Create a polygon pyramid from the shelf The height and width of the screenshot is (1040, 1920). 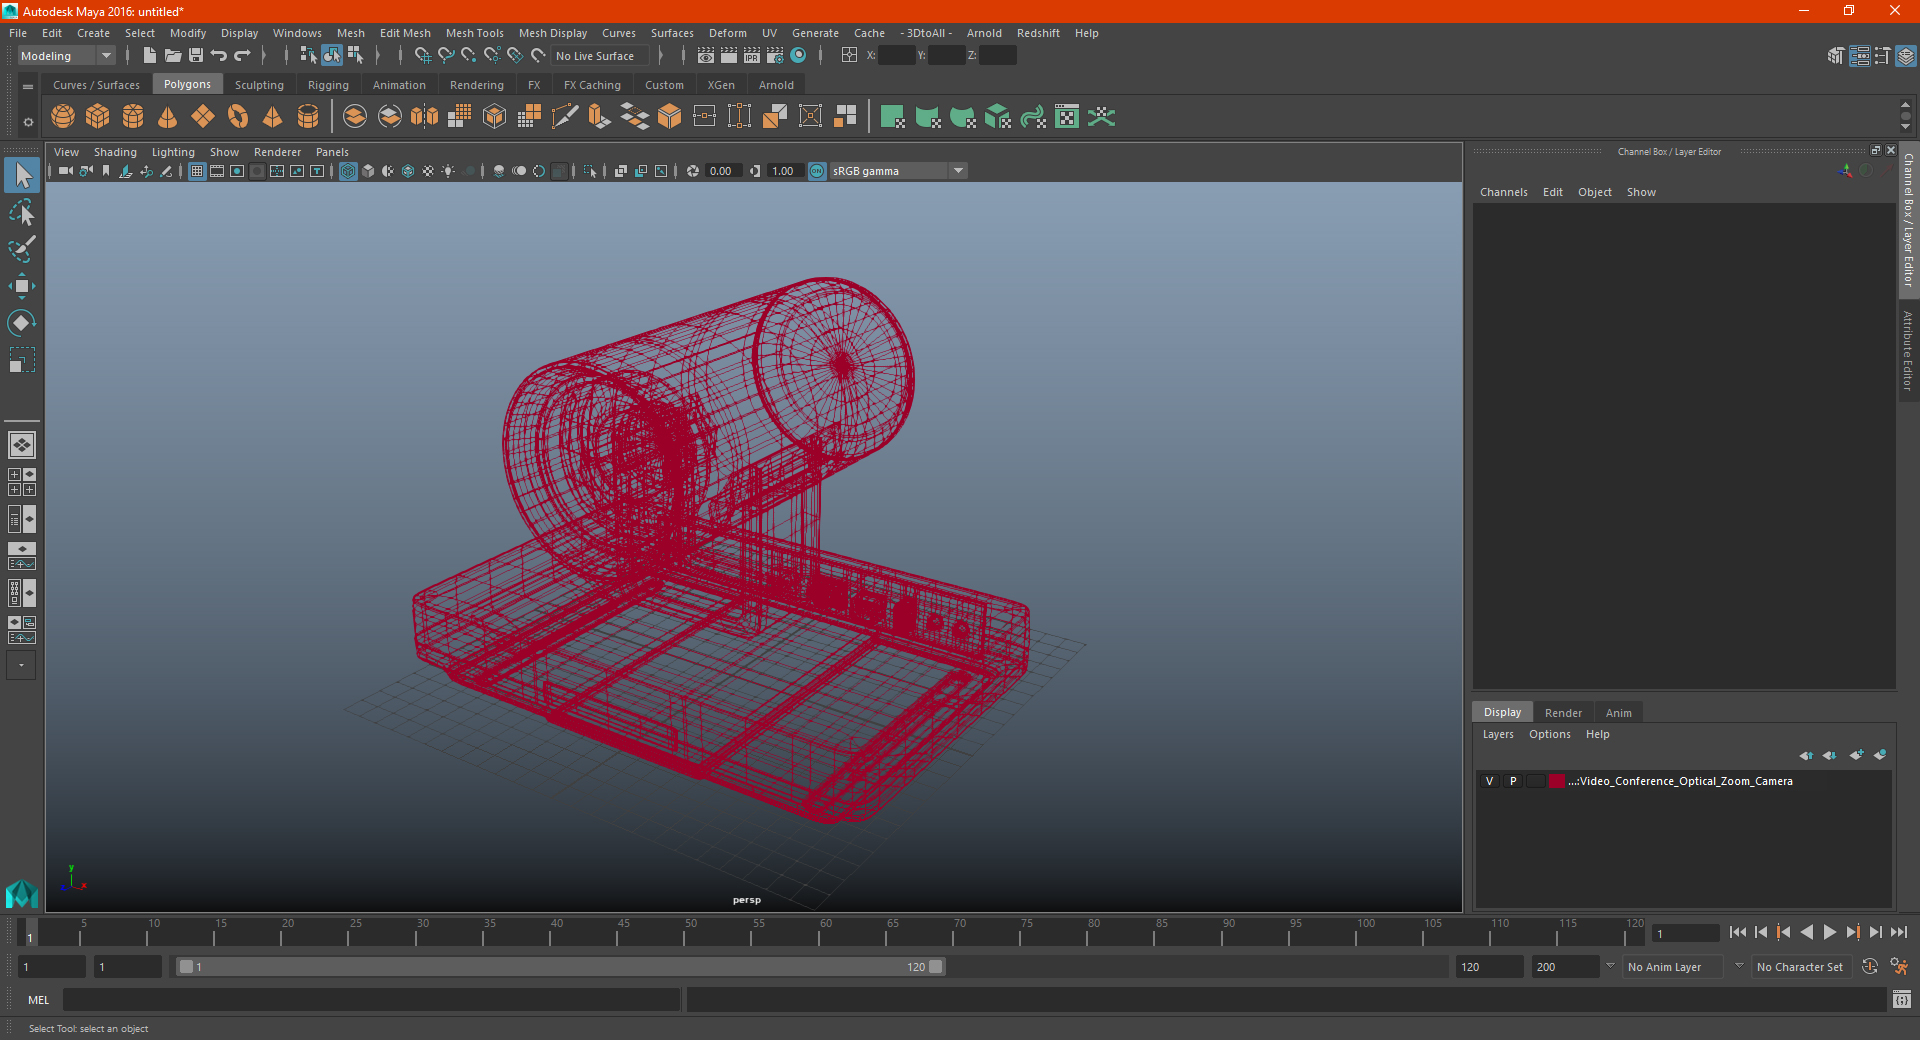(273, 117)
